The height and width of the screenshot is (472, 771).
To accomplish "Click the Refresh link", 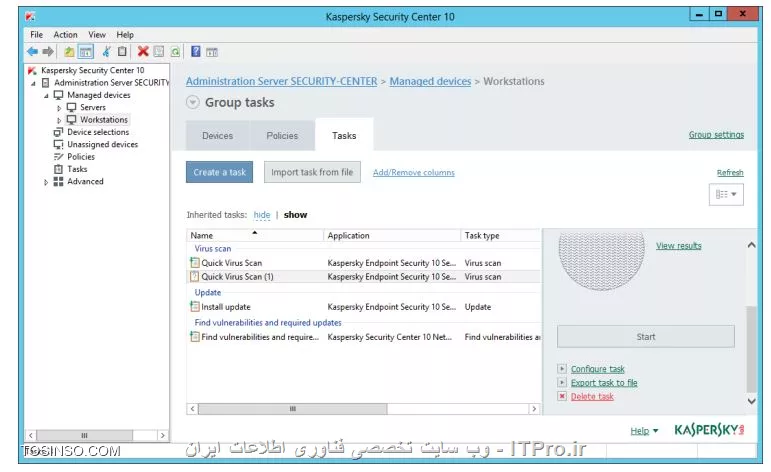I will point(730,173).
